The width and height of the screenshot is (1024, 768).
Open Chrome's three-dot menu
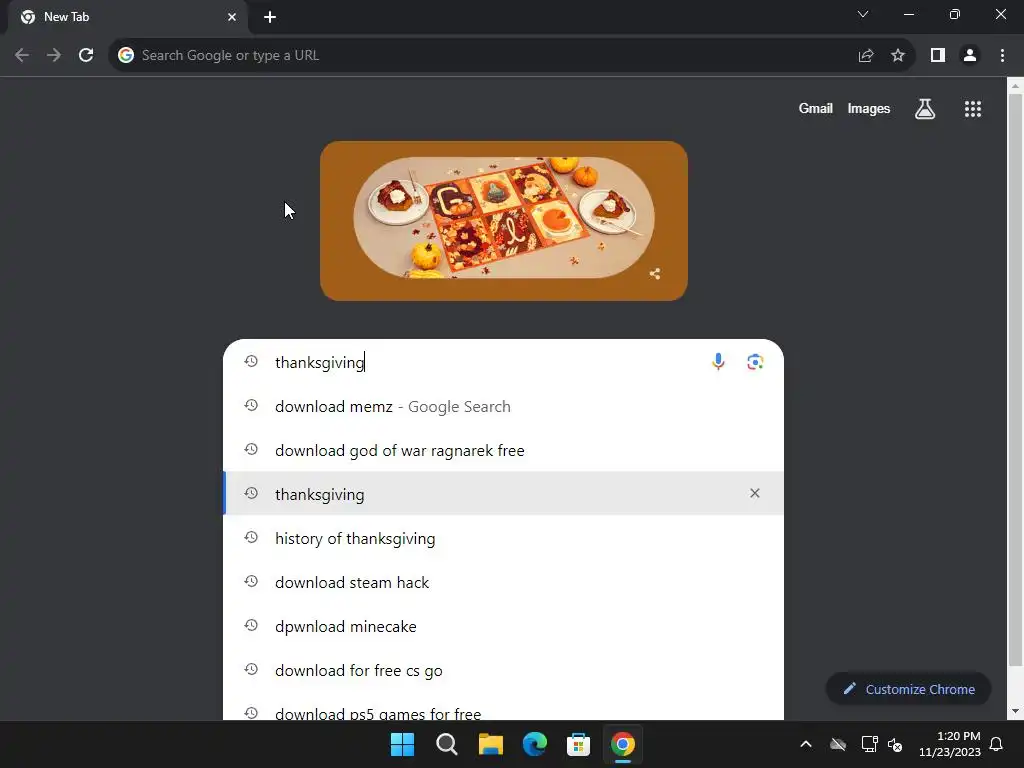click(1002, 56)
